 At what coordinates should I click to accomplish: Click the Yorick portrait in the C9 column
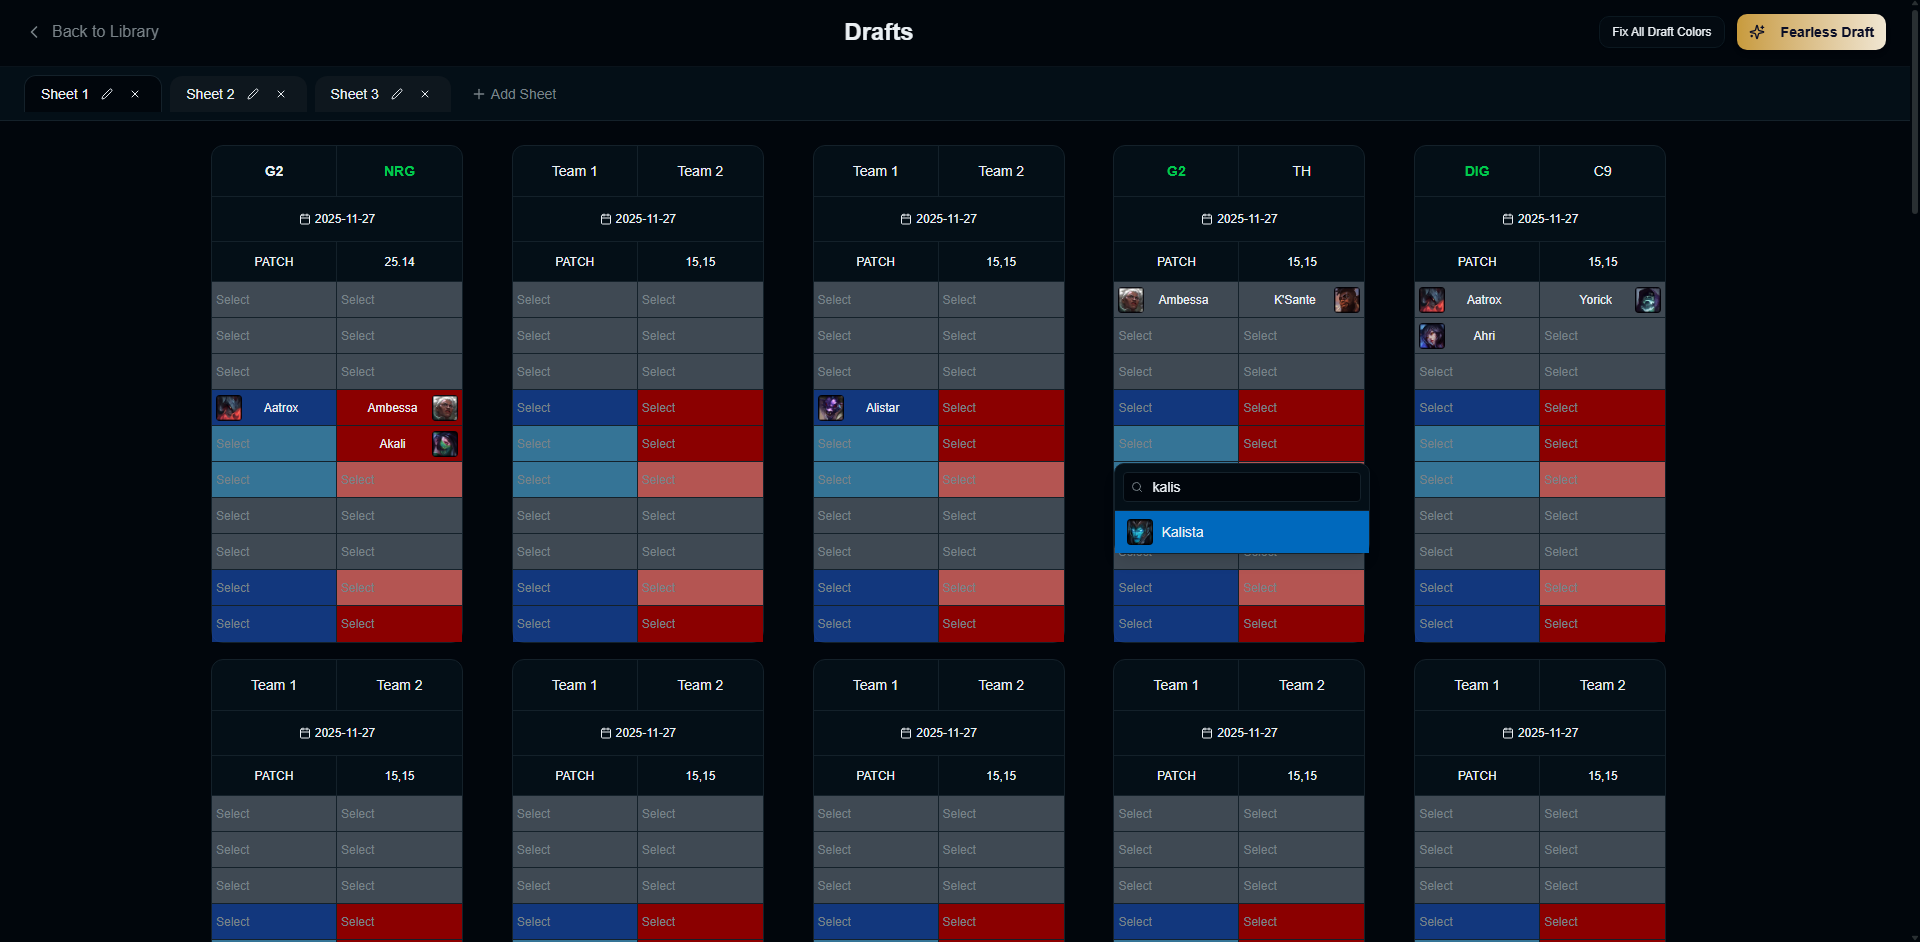pyautogui.click(x=1647, y=299)
